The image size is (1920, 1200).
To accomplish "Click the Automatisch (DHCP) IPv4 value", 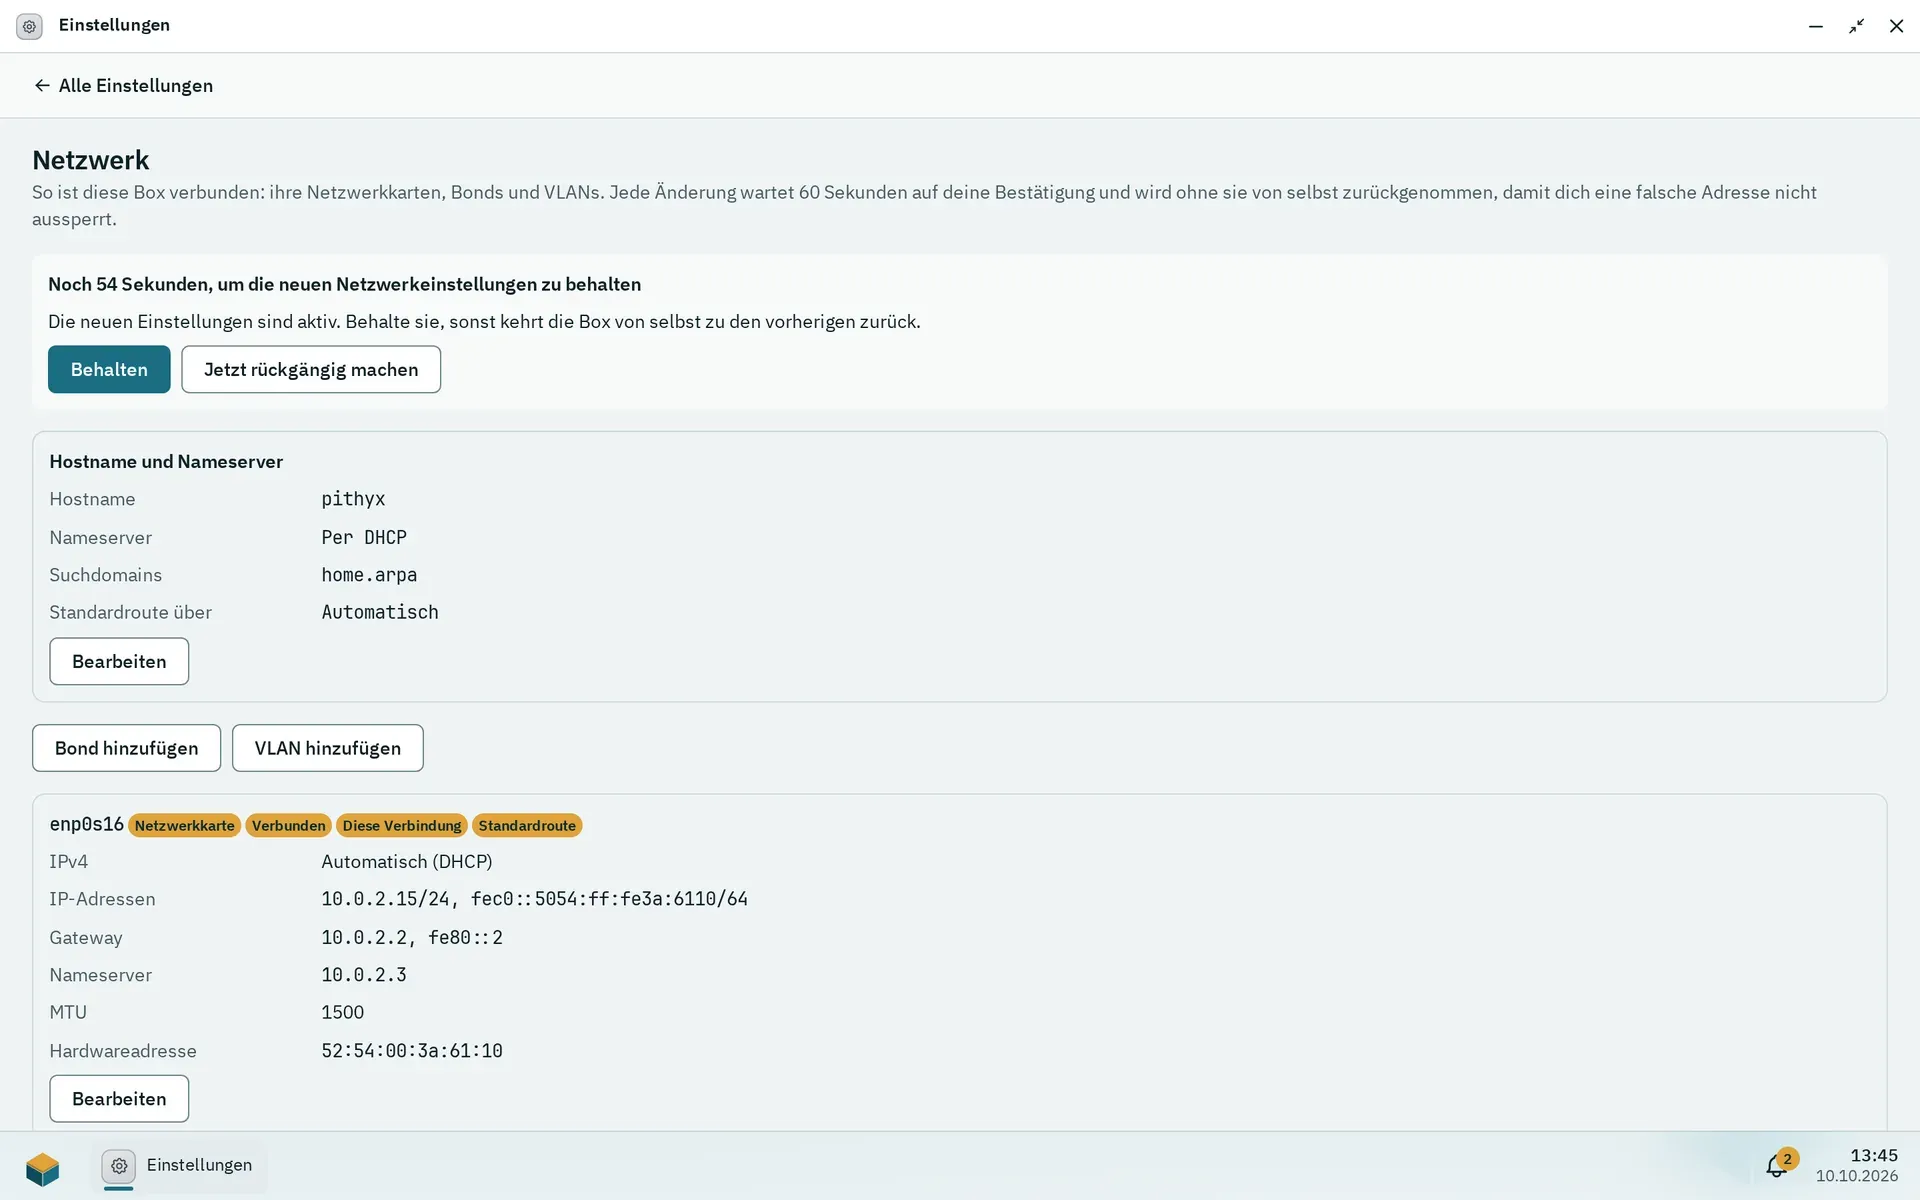I will tap(407, 862).
